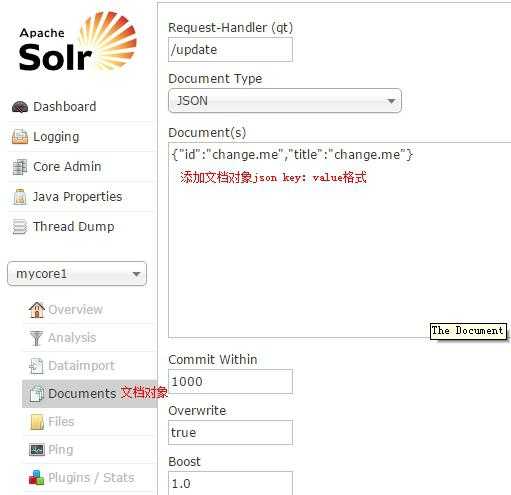Click the Dashboard gauge icon
This screenshot has width=511, height=495.
coord(20,107)
